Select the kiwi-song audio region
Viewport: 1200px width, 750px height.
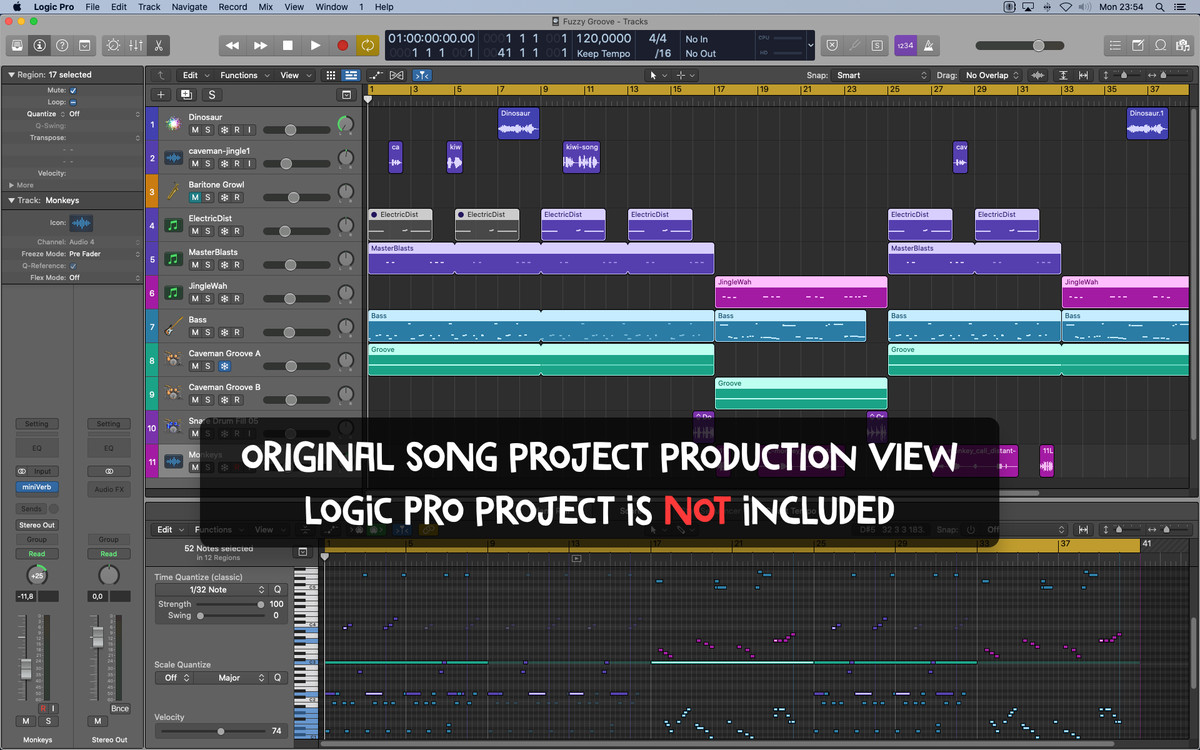coord(582,157)
